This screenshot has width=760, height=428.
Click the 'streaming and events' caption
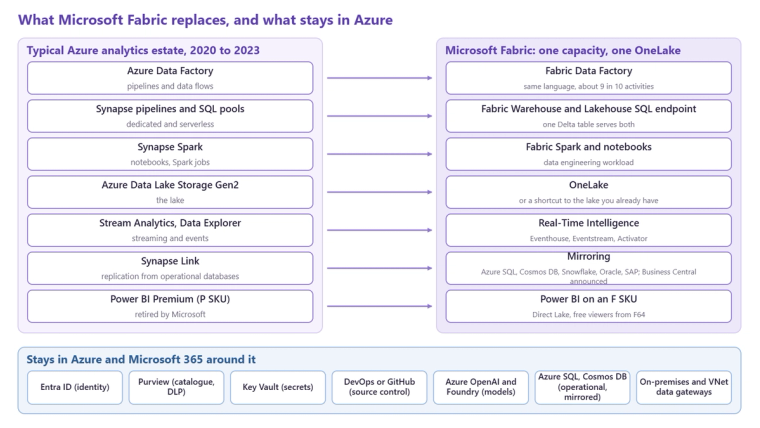[x=170, y=238]
